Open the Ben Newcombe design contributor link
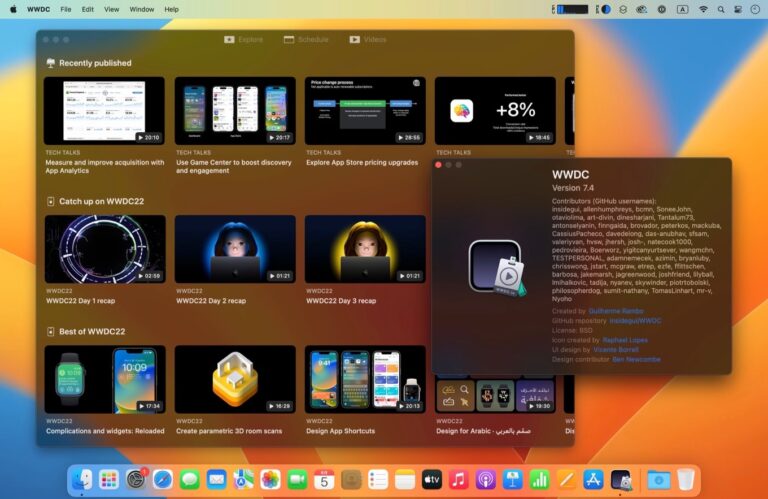Viewport: 768px width, 499px height. coord(636,359)
